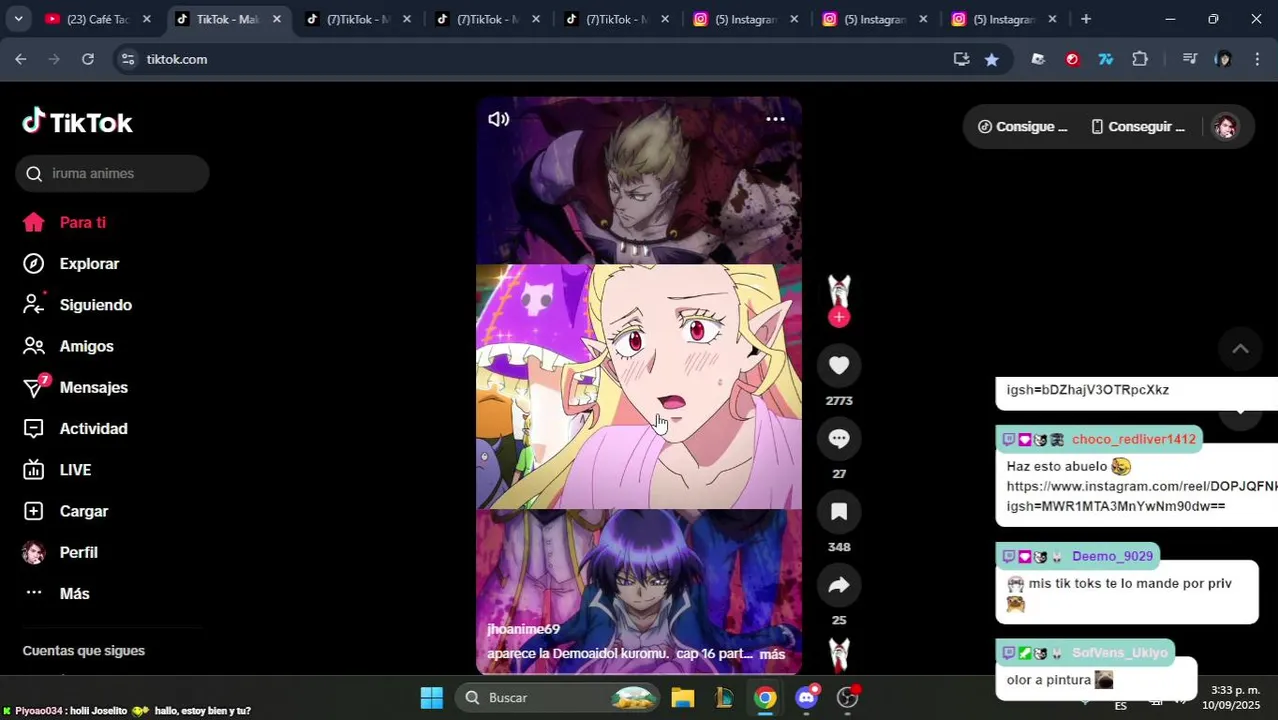The height and width of the screenshot is (720, 1278).
Task: Open File Explorer from taskbar
Action: pyautogui.click(x=683, y=698)
